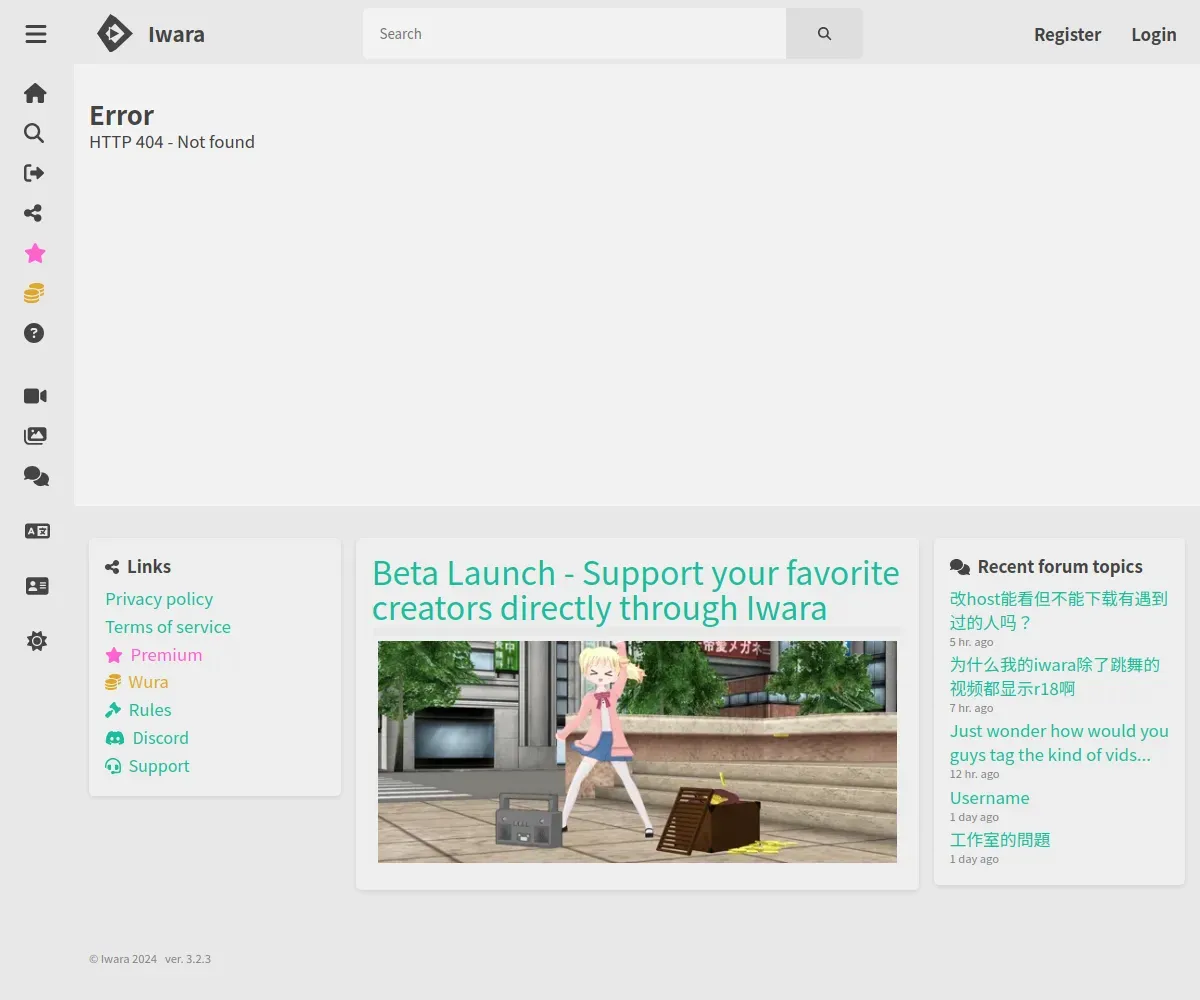The width and height of the screenshot is (1200, 1000).
Task: Click Login in the header
Action: click(1153, 34)
